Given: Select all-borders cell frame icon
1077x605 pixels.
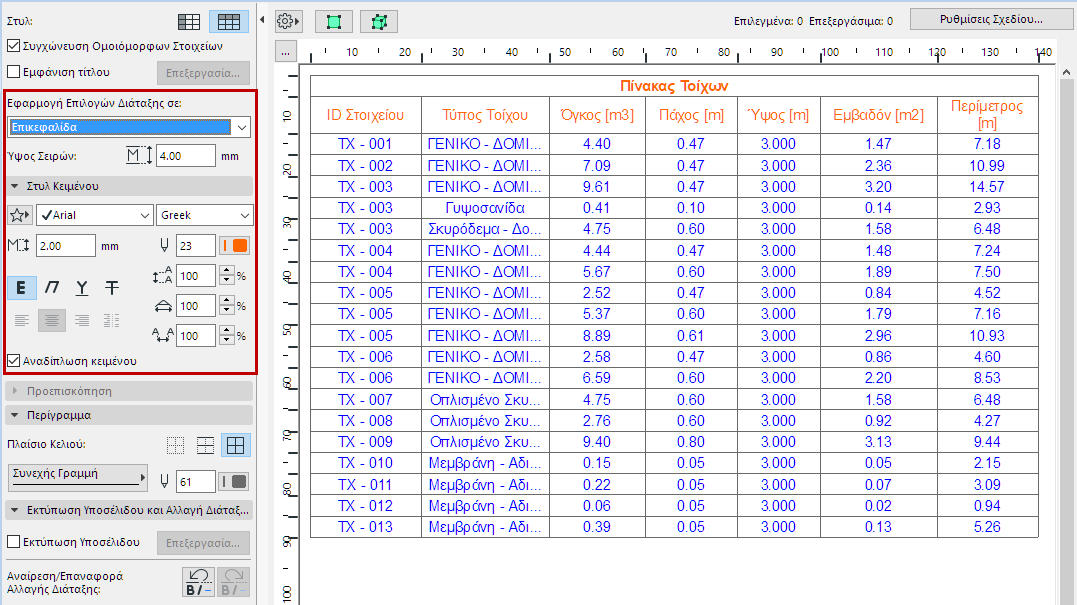Looking at the screenshot, I should click(237, 446).
